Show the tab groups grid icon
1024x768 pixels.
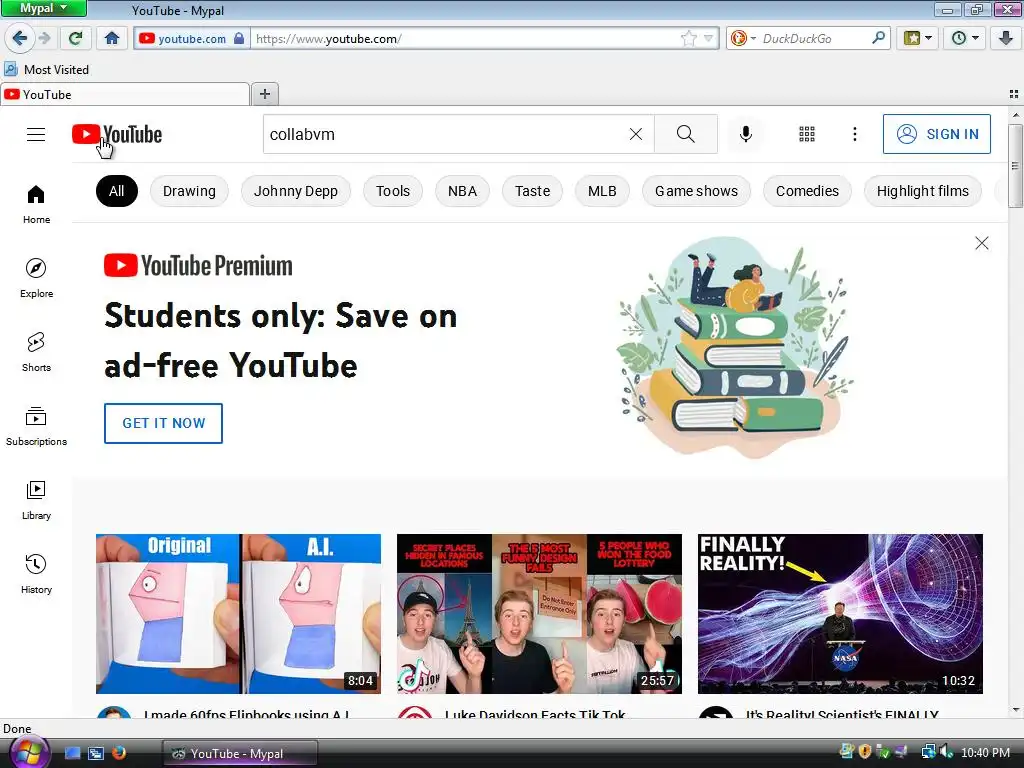pos(1014,94)
